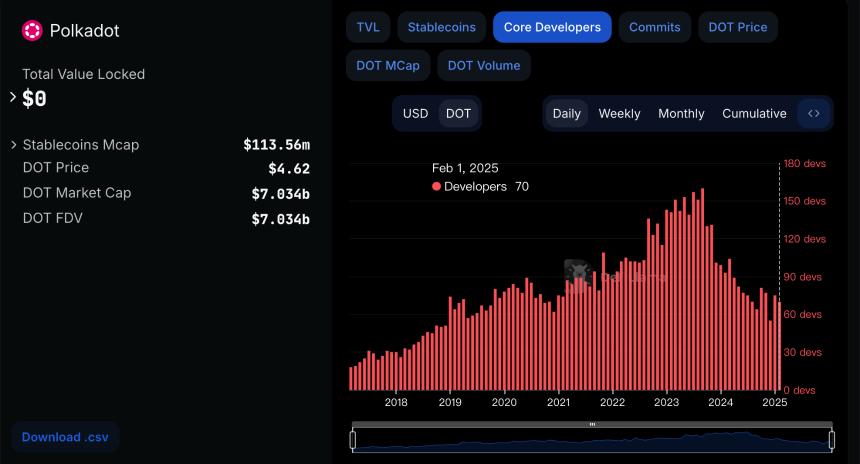Viewport: 860px width, 464px height.
Task: Download the .csv data file
Action: 65,437
